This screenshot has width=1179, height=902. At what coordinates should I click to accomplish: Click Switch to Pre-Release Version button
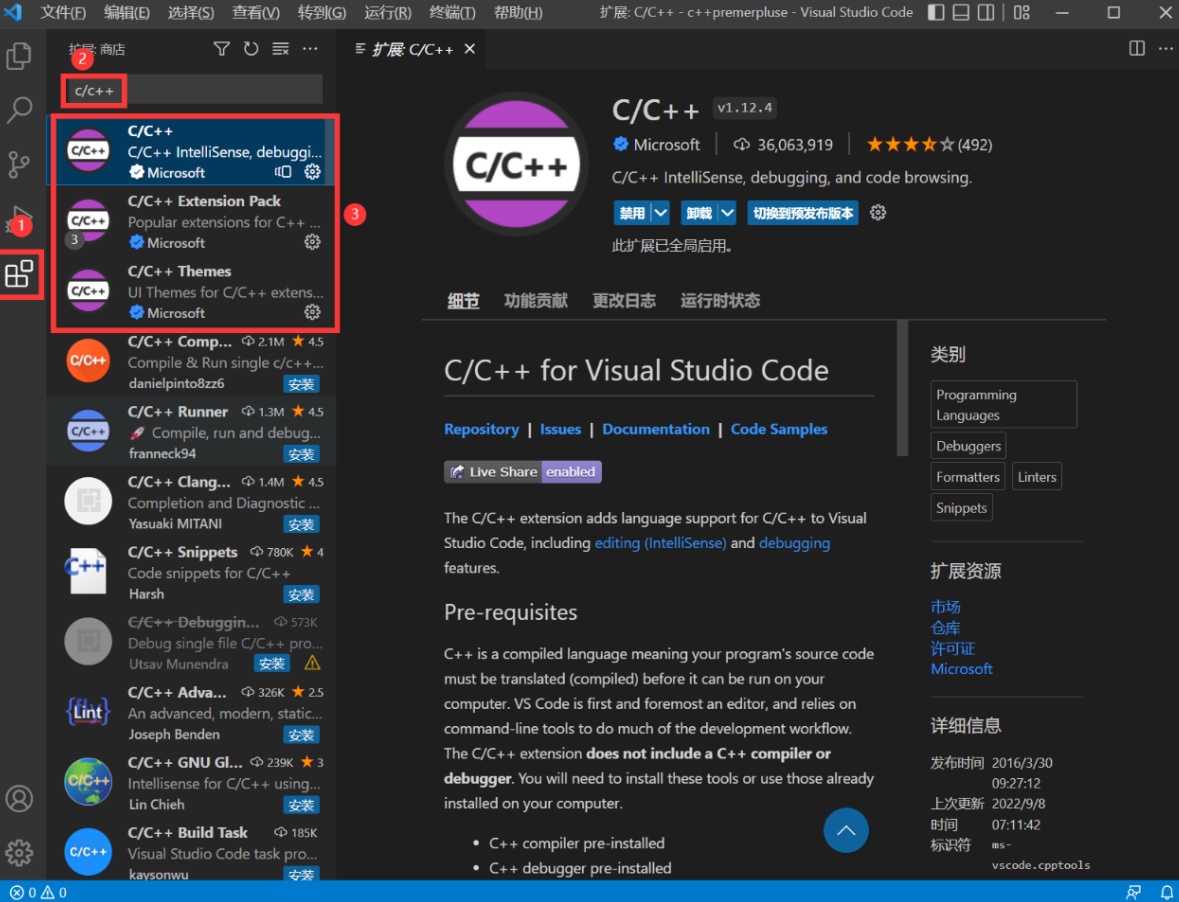(x=803, y=212)
